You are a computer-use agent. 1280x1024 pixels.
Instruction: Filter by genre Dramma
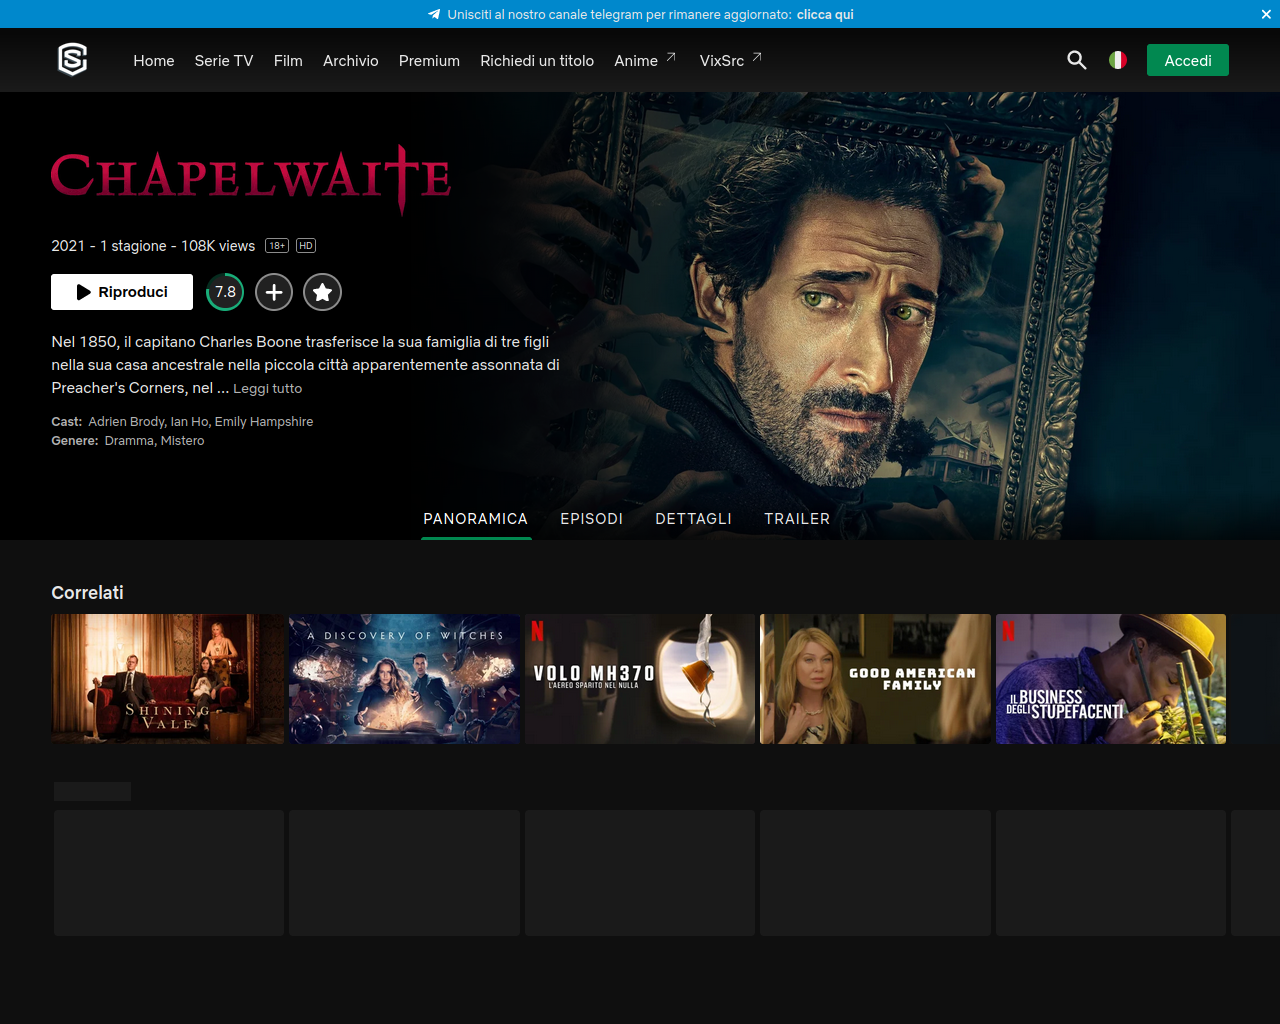(129, 441)
